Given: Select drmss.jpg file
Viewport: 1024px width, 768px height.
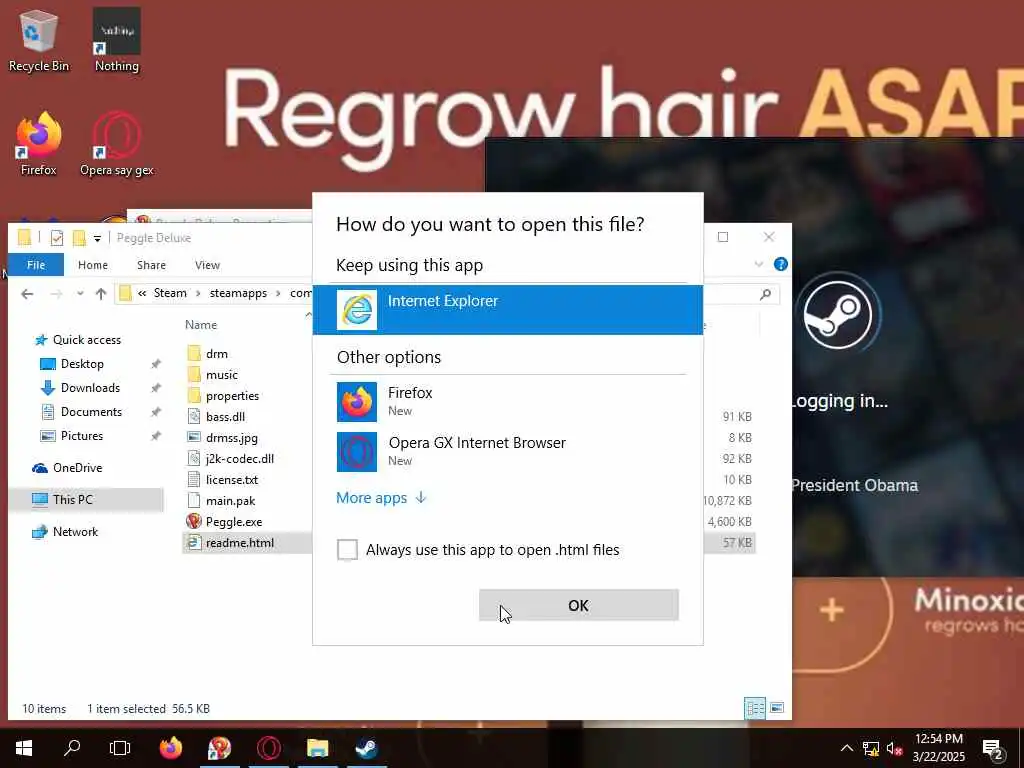Looking at the screenshot, I should [x=231, y=438].
